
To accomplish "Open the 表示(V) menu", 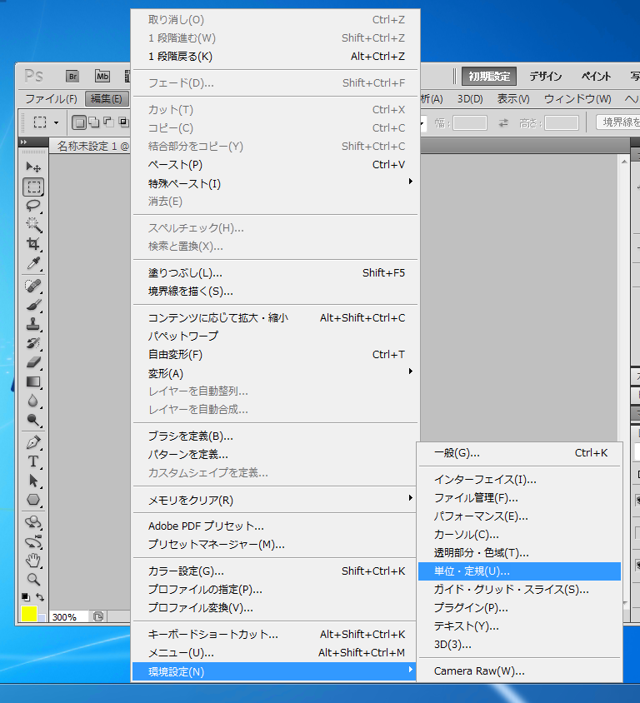I will tap(513, 99).
